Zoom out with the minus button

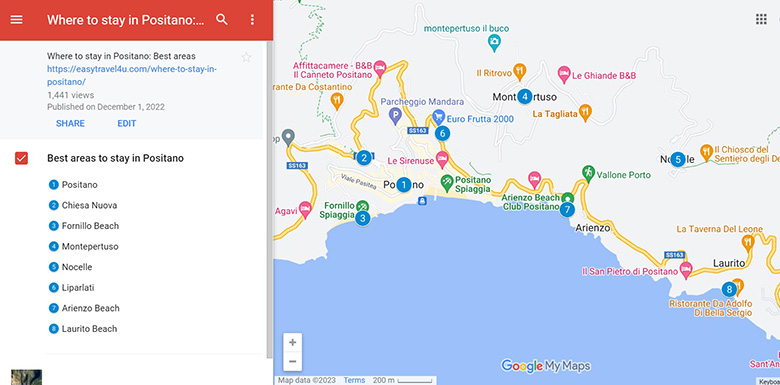point(292,361)
